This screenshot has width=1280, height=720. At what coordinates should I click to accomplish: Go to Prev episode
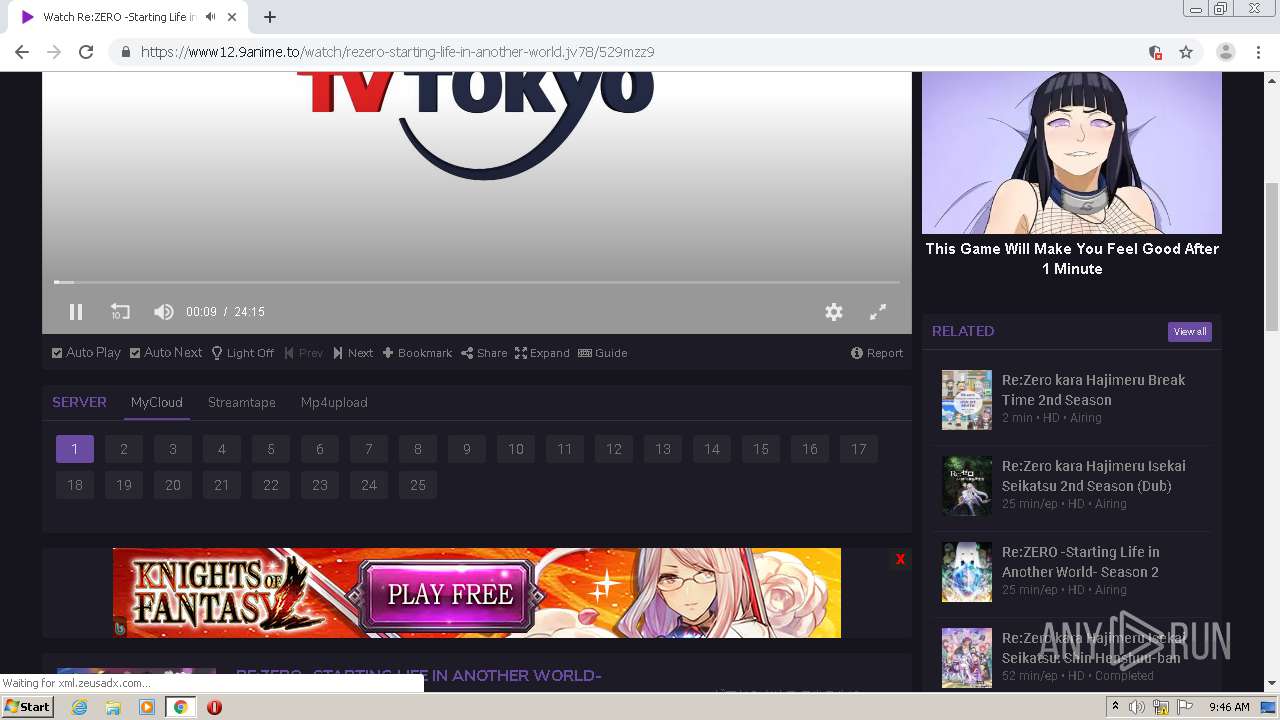(x=304, y=353)
